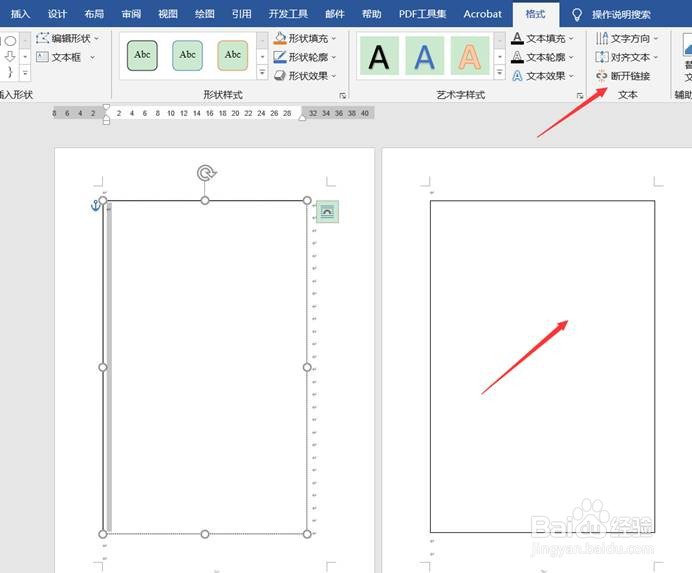Open the 插入 ribbon tab
692x573 pixels.
point(20,14)
